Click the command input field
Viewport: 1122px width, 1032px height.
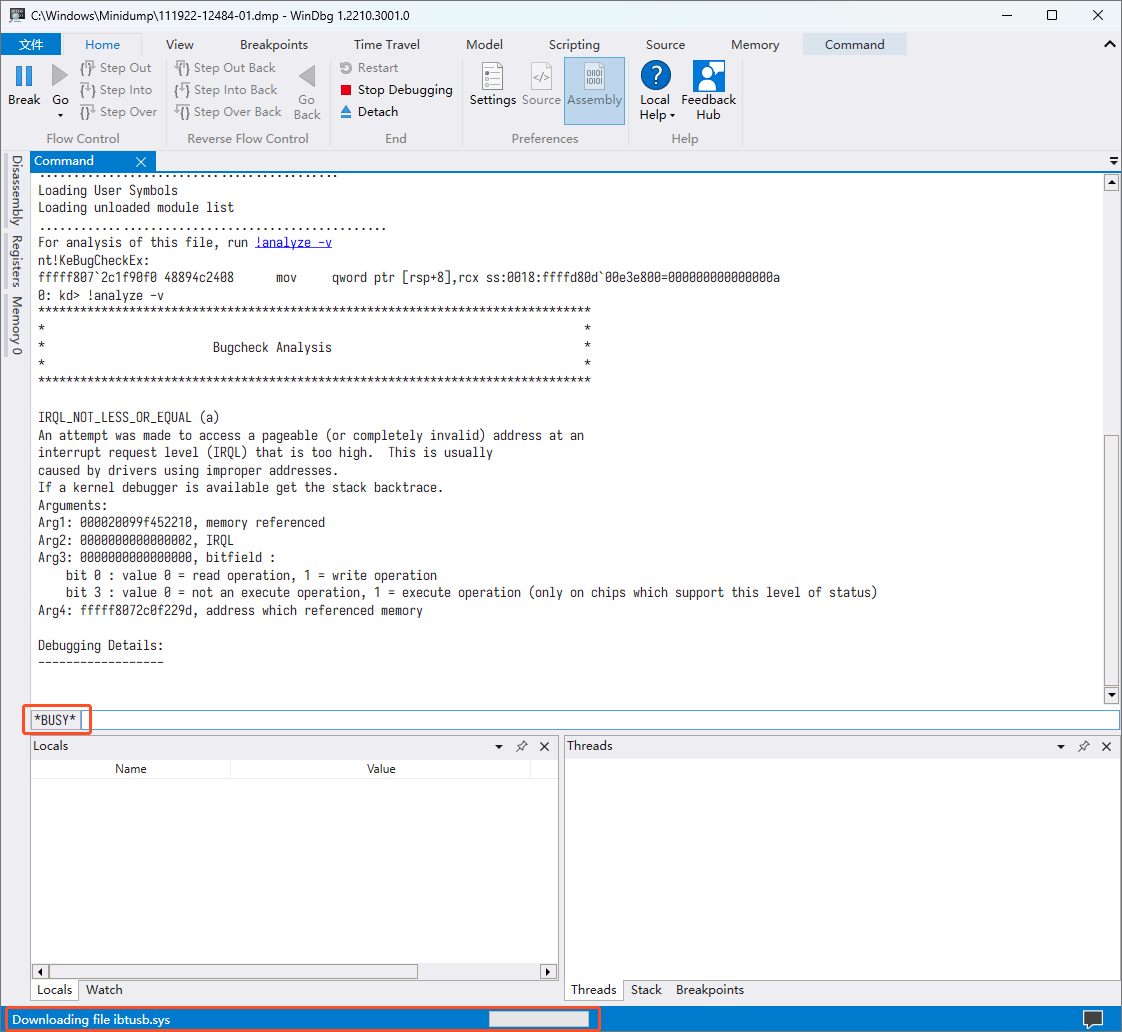(600, 720)
